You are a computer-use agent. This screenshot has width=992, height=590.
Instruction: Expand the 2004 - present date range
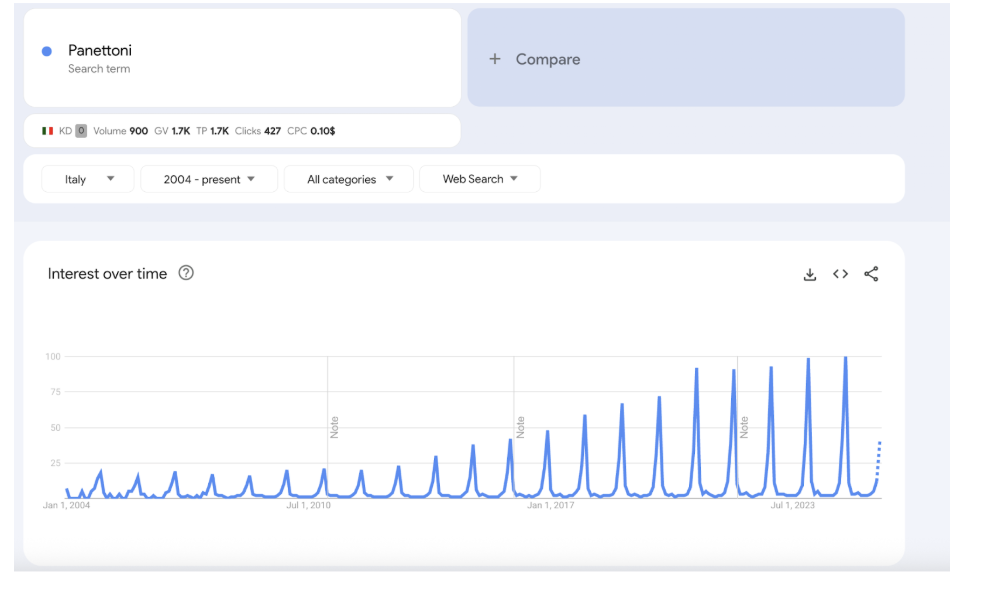[209, 179]
